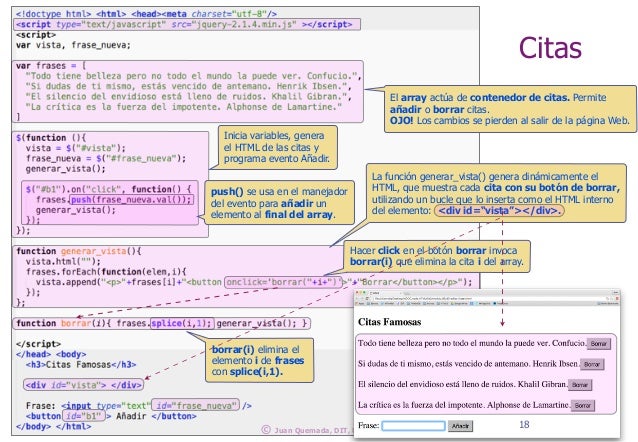Click the highlighted onclick='borrar("+i+")' code
This screenshot has height=442, width=638.
pyautogui.click(x=283, y=282)
